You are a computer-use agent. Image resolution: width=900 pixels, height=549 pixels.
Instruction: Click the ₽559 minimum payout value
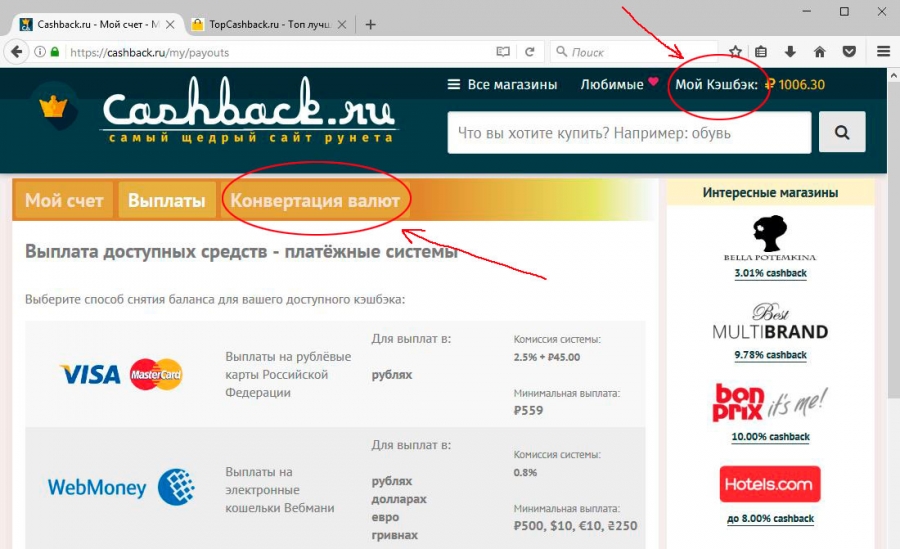point(528,410)
